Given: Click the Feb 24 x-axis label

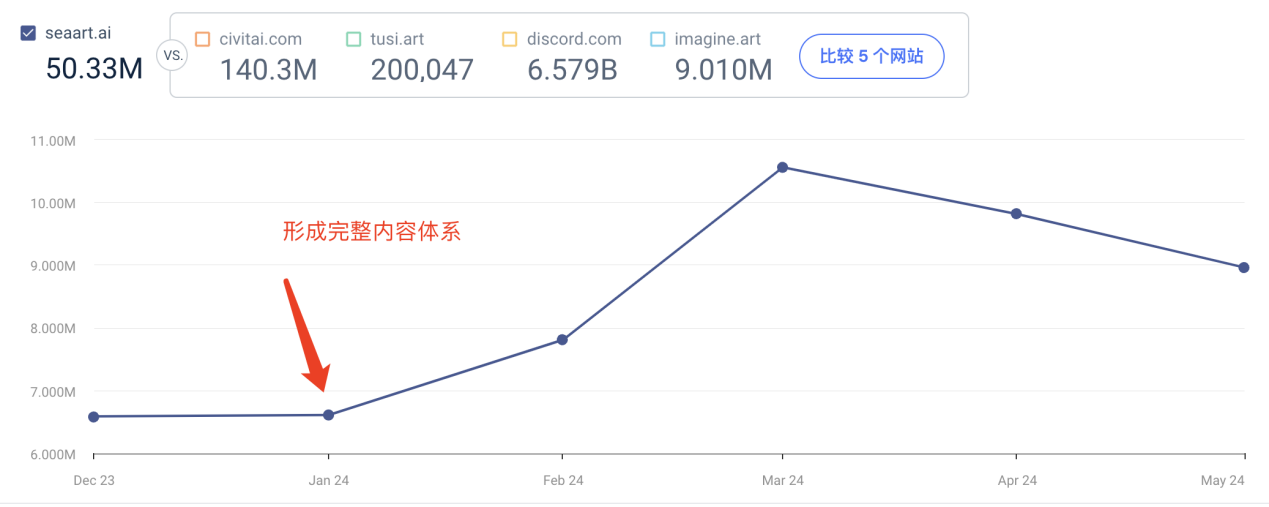Looking at the screenshot, I should [x=563, y=481].
